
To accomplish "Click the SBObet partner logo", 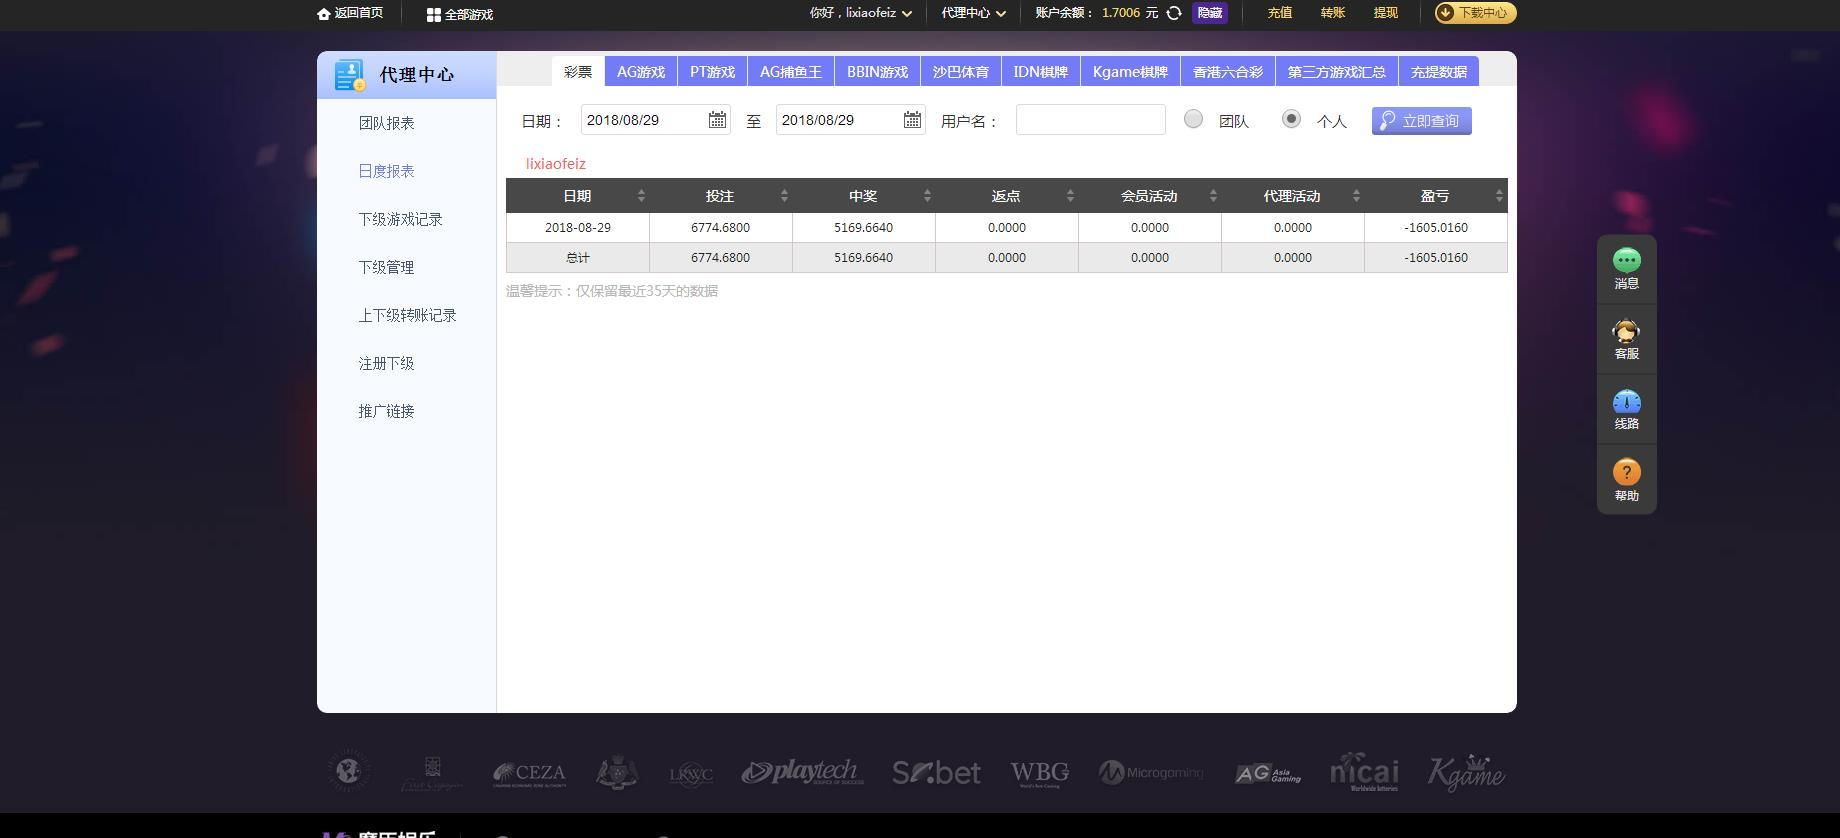I will click(936, 772).
